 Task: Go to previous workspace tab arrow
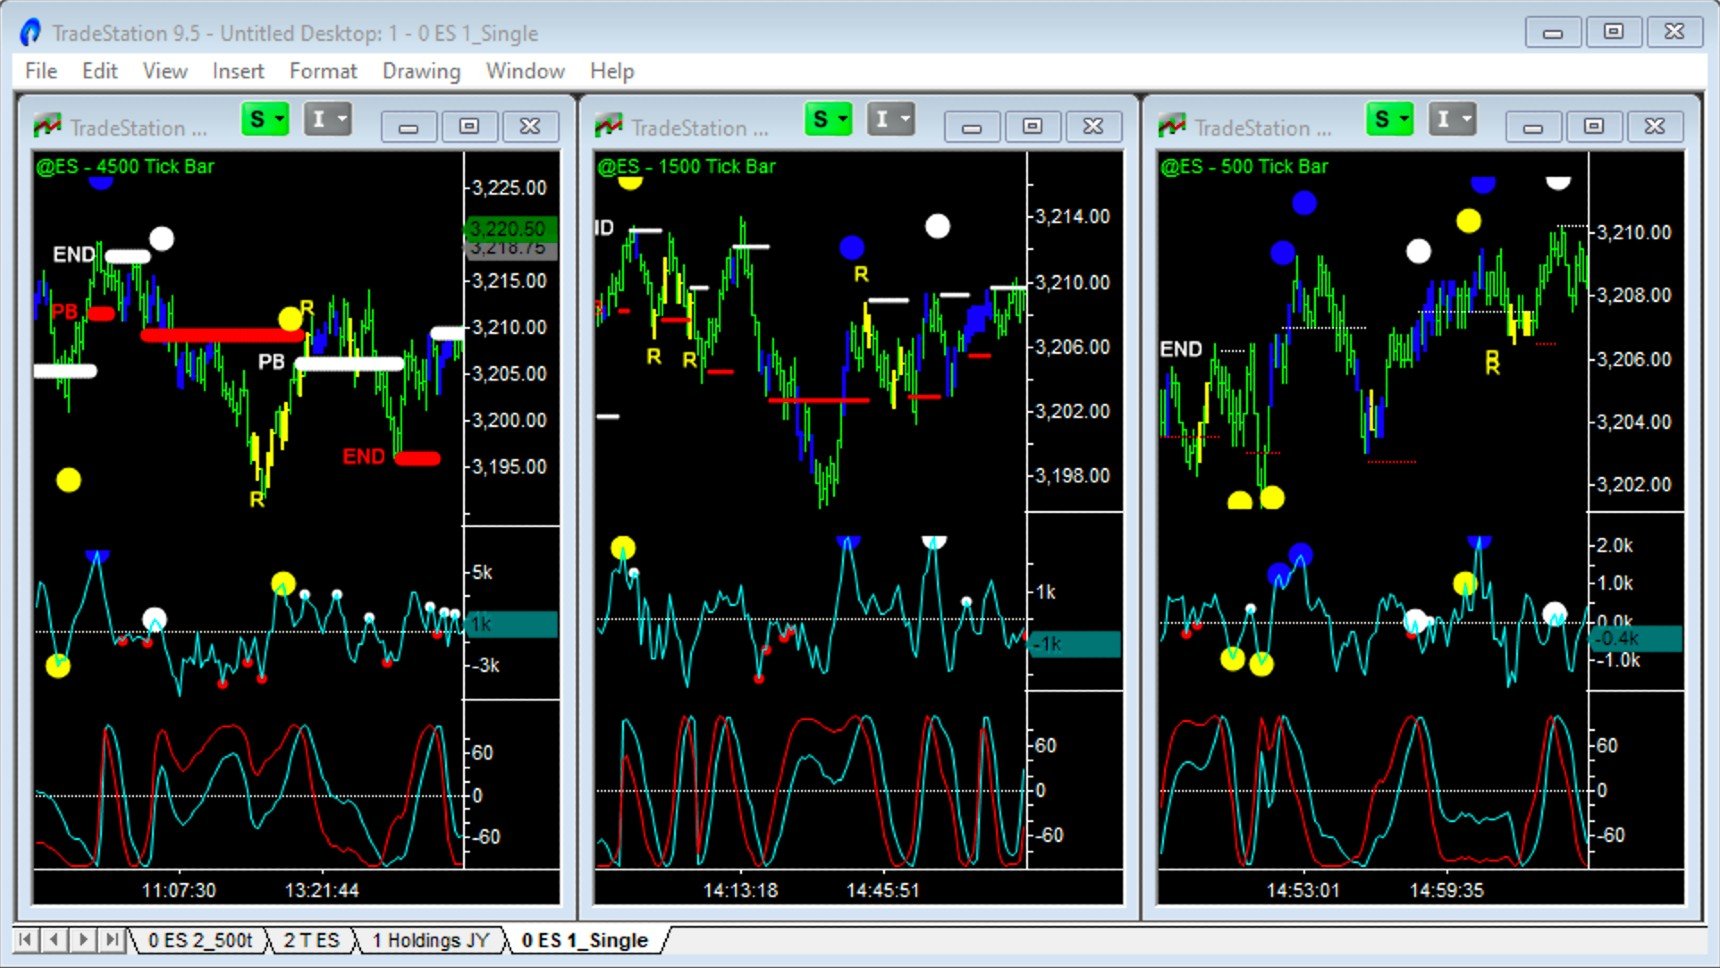click(55, 939)
